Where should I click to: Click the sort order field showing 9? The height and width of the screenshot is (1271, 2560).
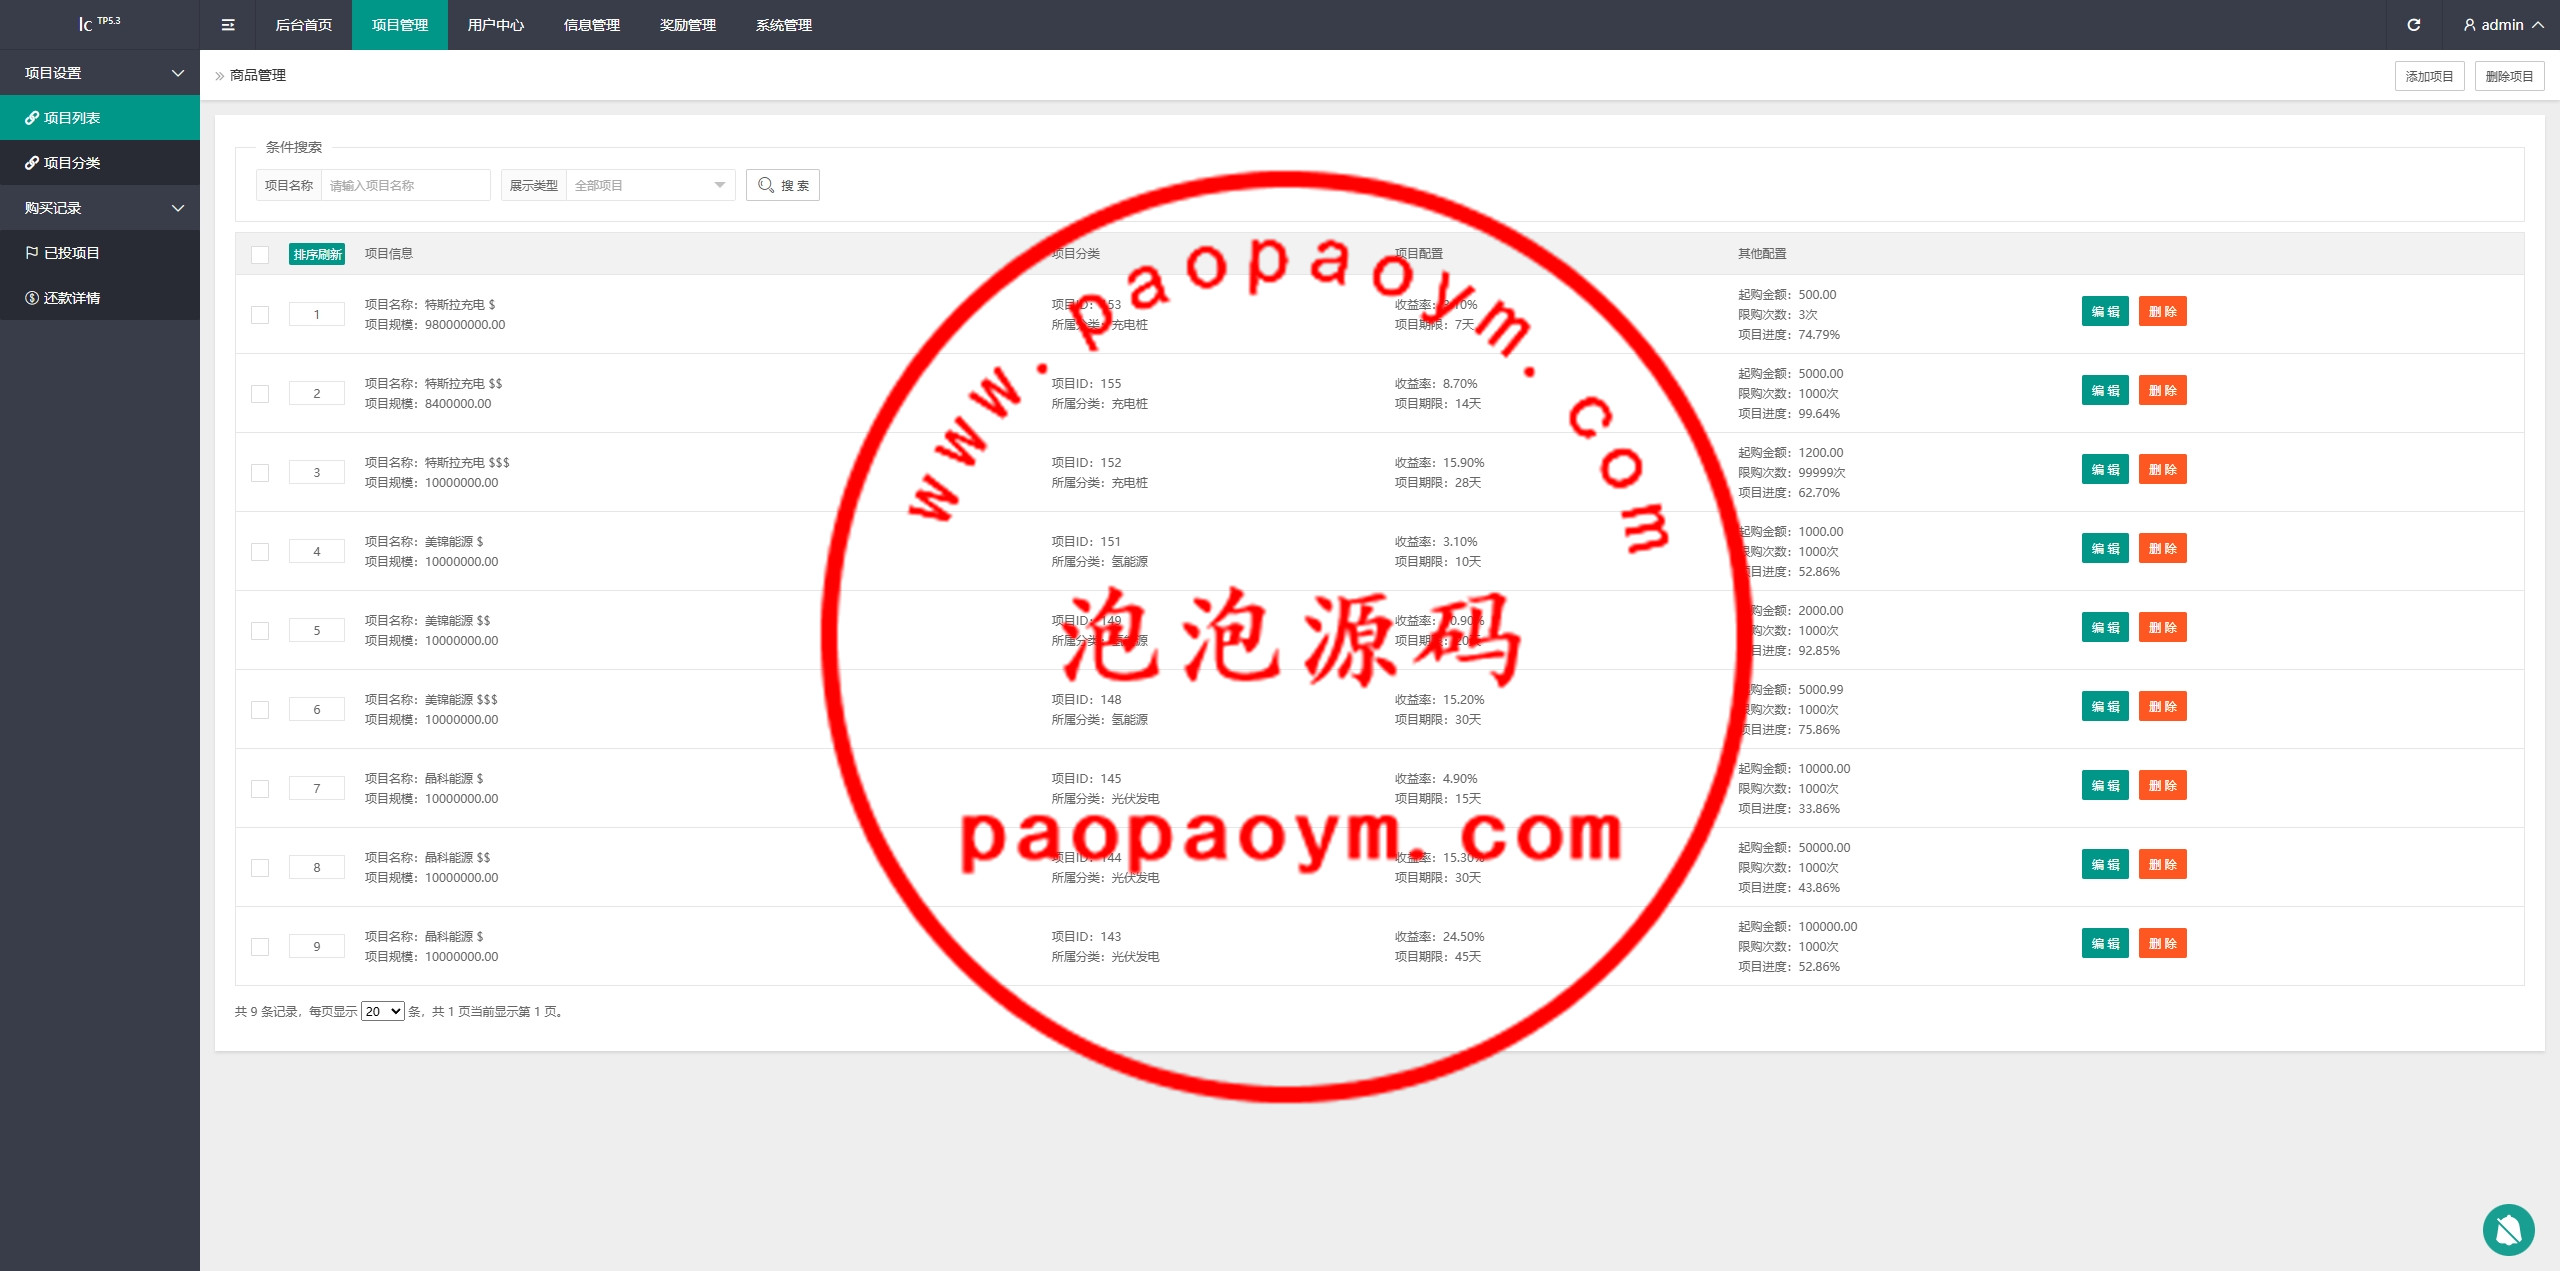[x=317, y=946]
